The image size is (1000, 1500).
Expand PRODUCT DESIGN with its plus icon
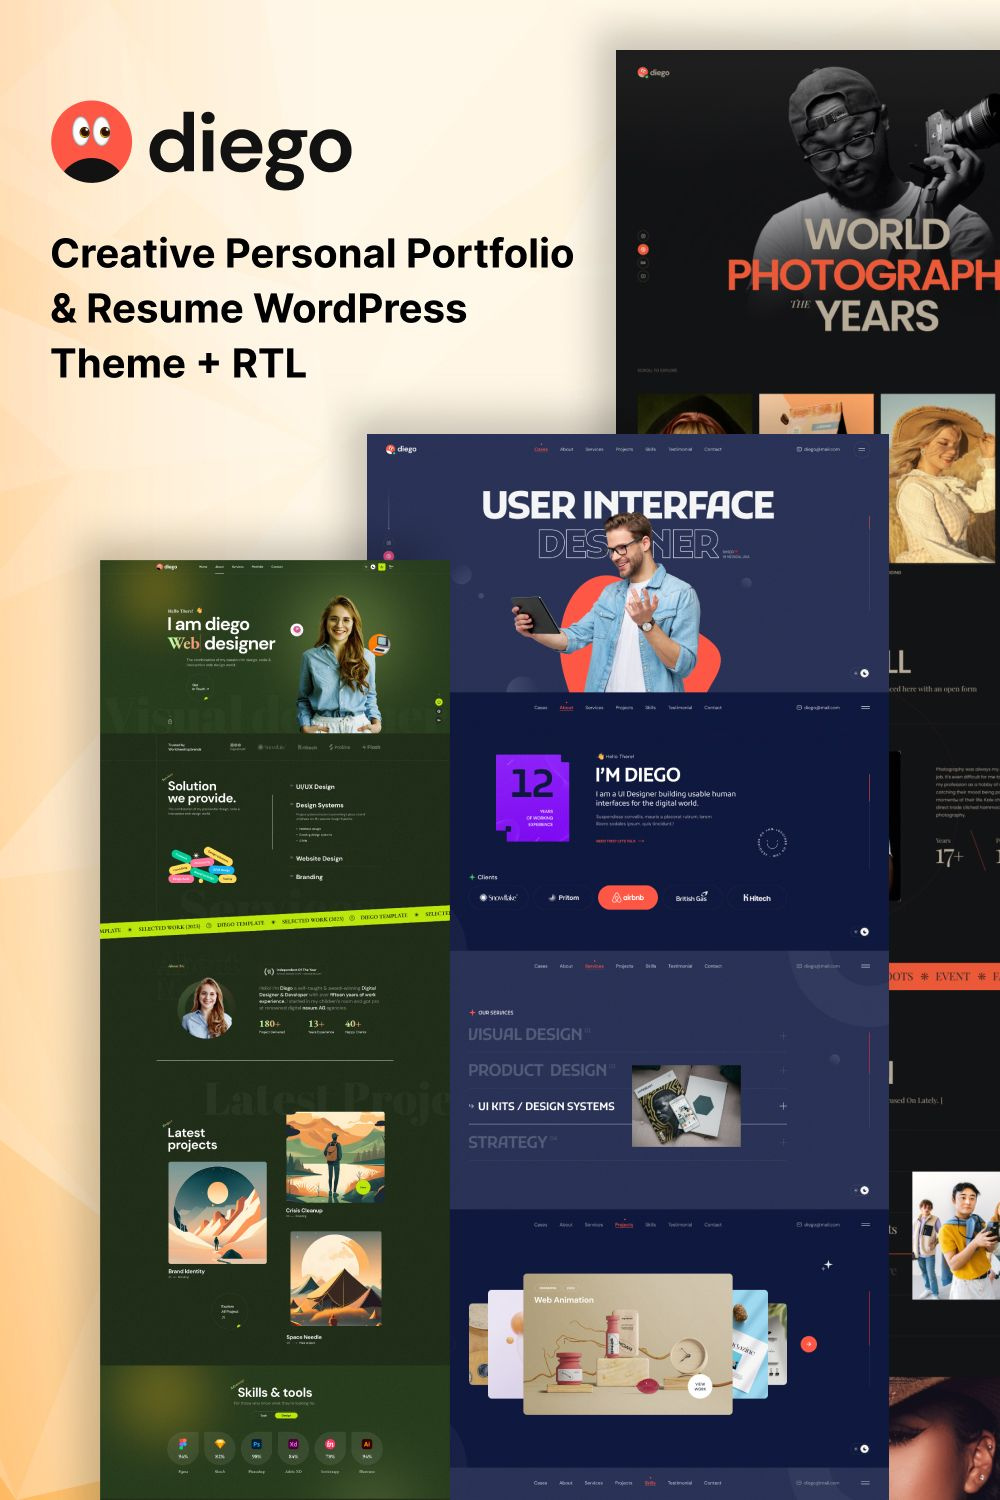point(782,1068)
